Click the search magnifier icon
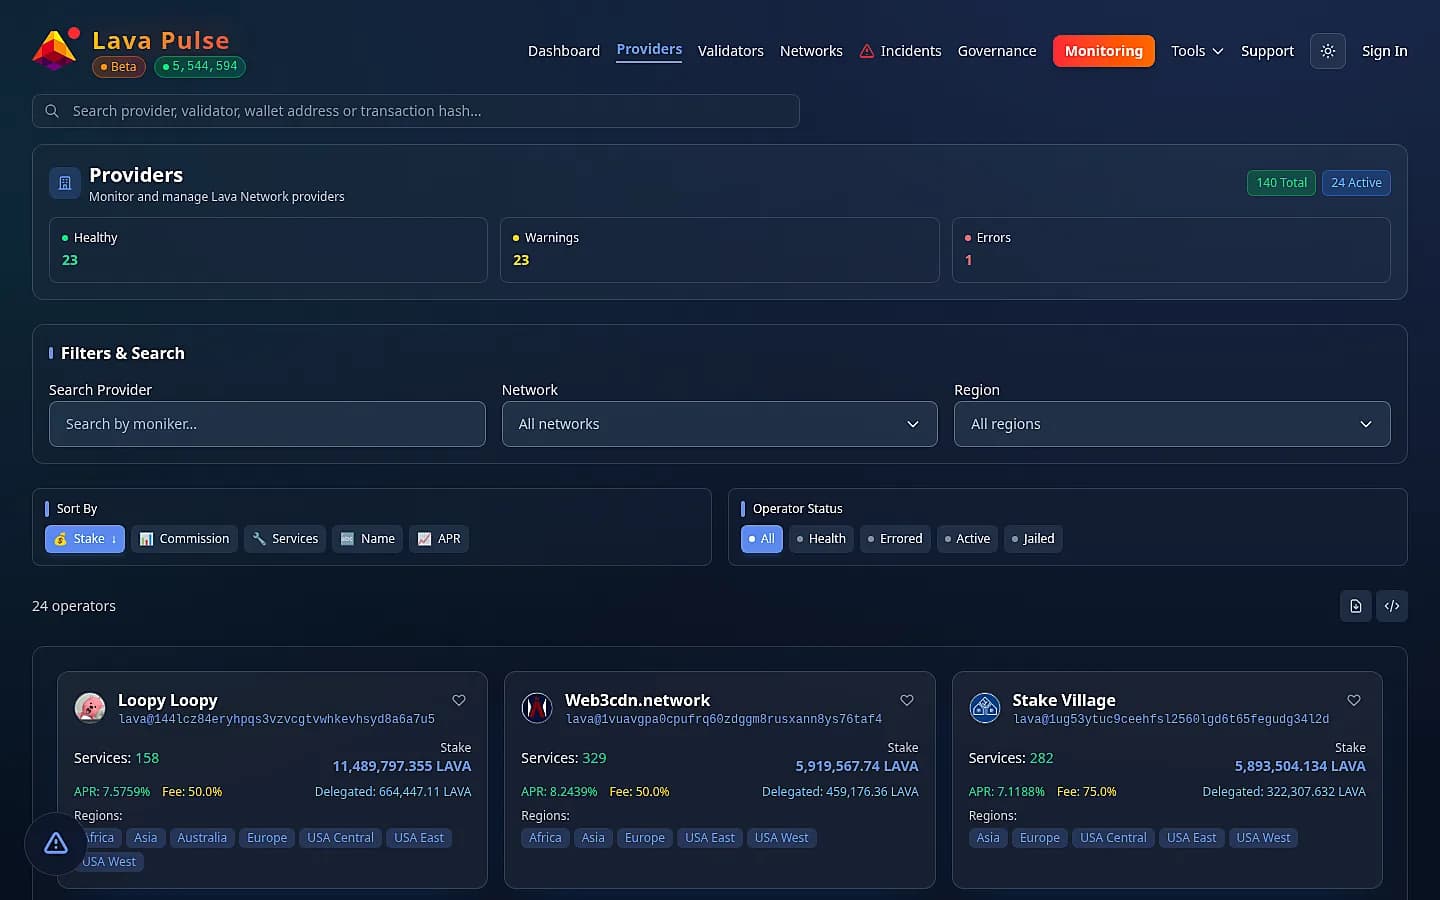1440x900 pixels. 52,111
